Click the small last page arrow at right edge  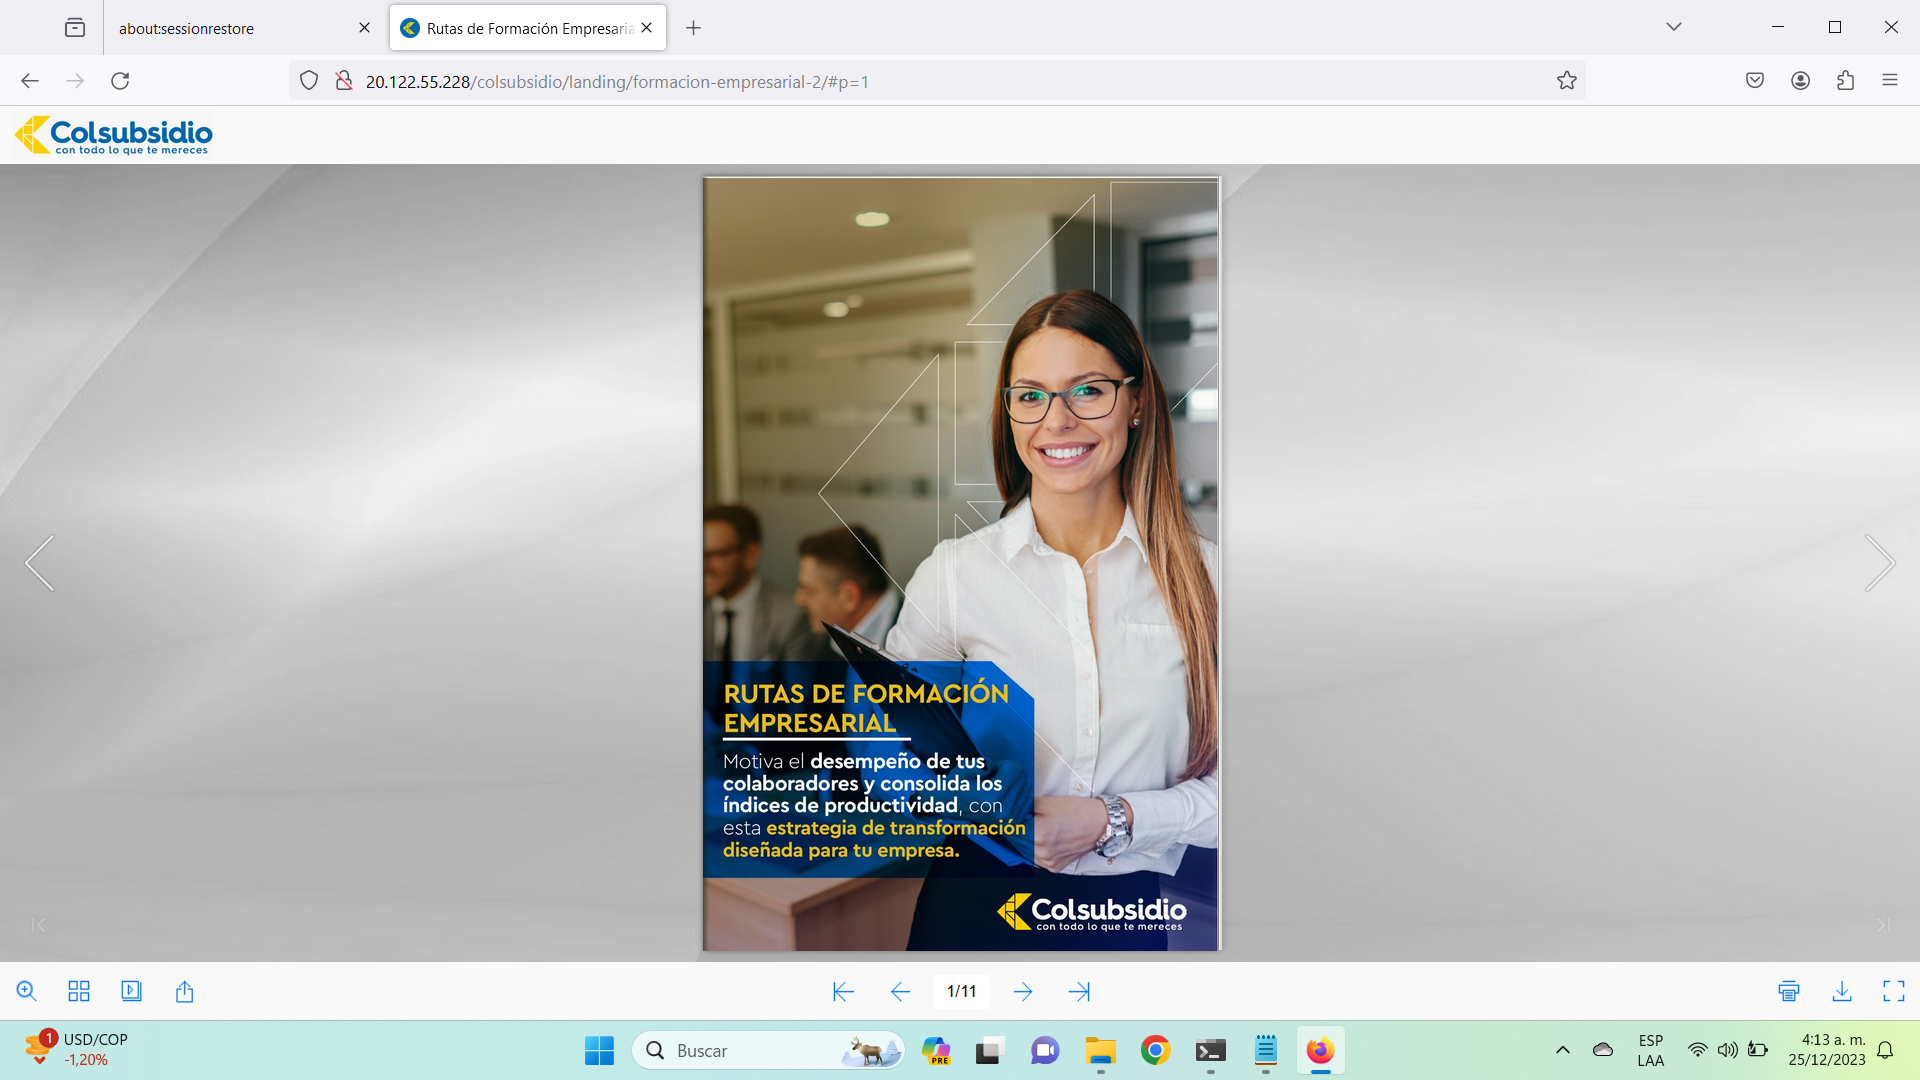pyautogui.click(x=1883, y=925)
